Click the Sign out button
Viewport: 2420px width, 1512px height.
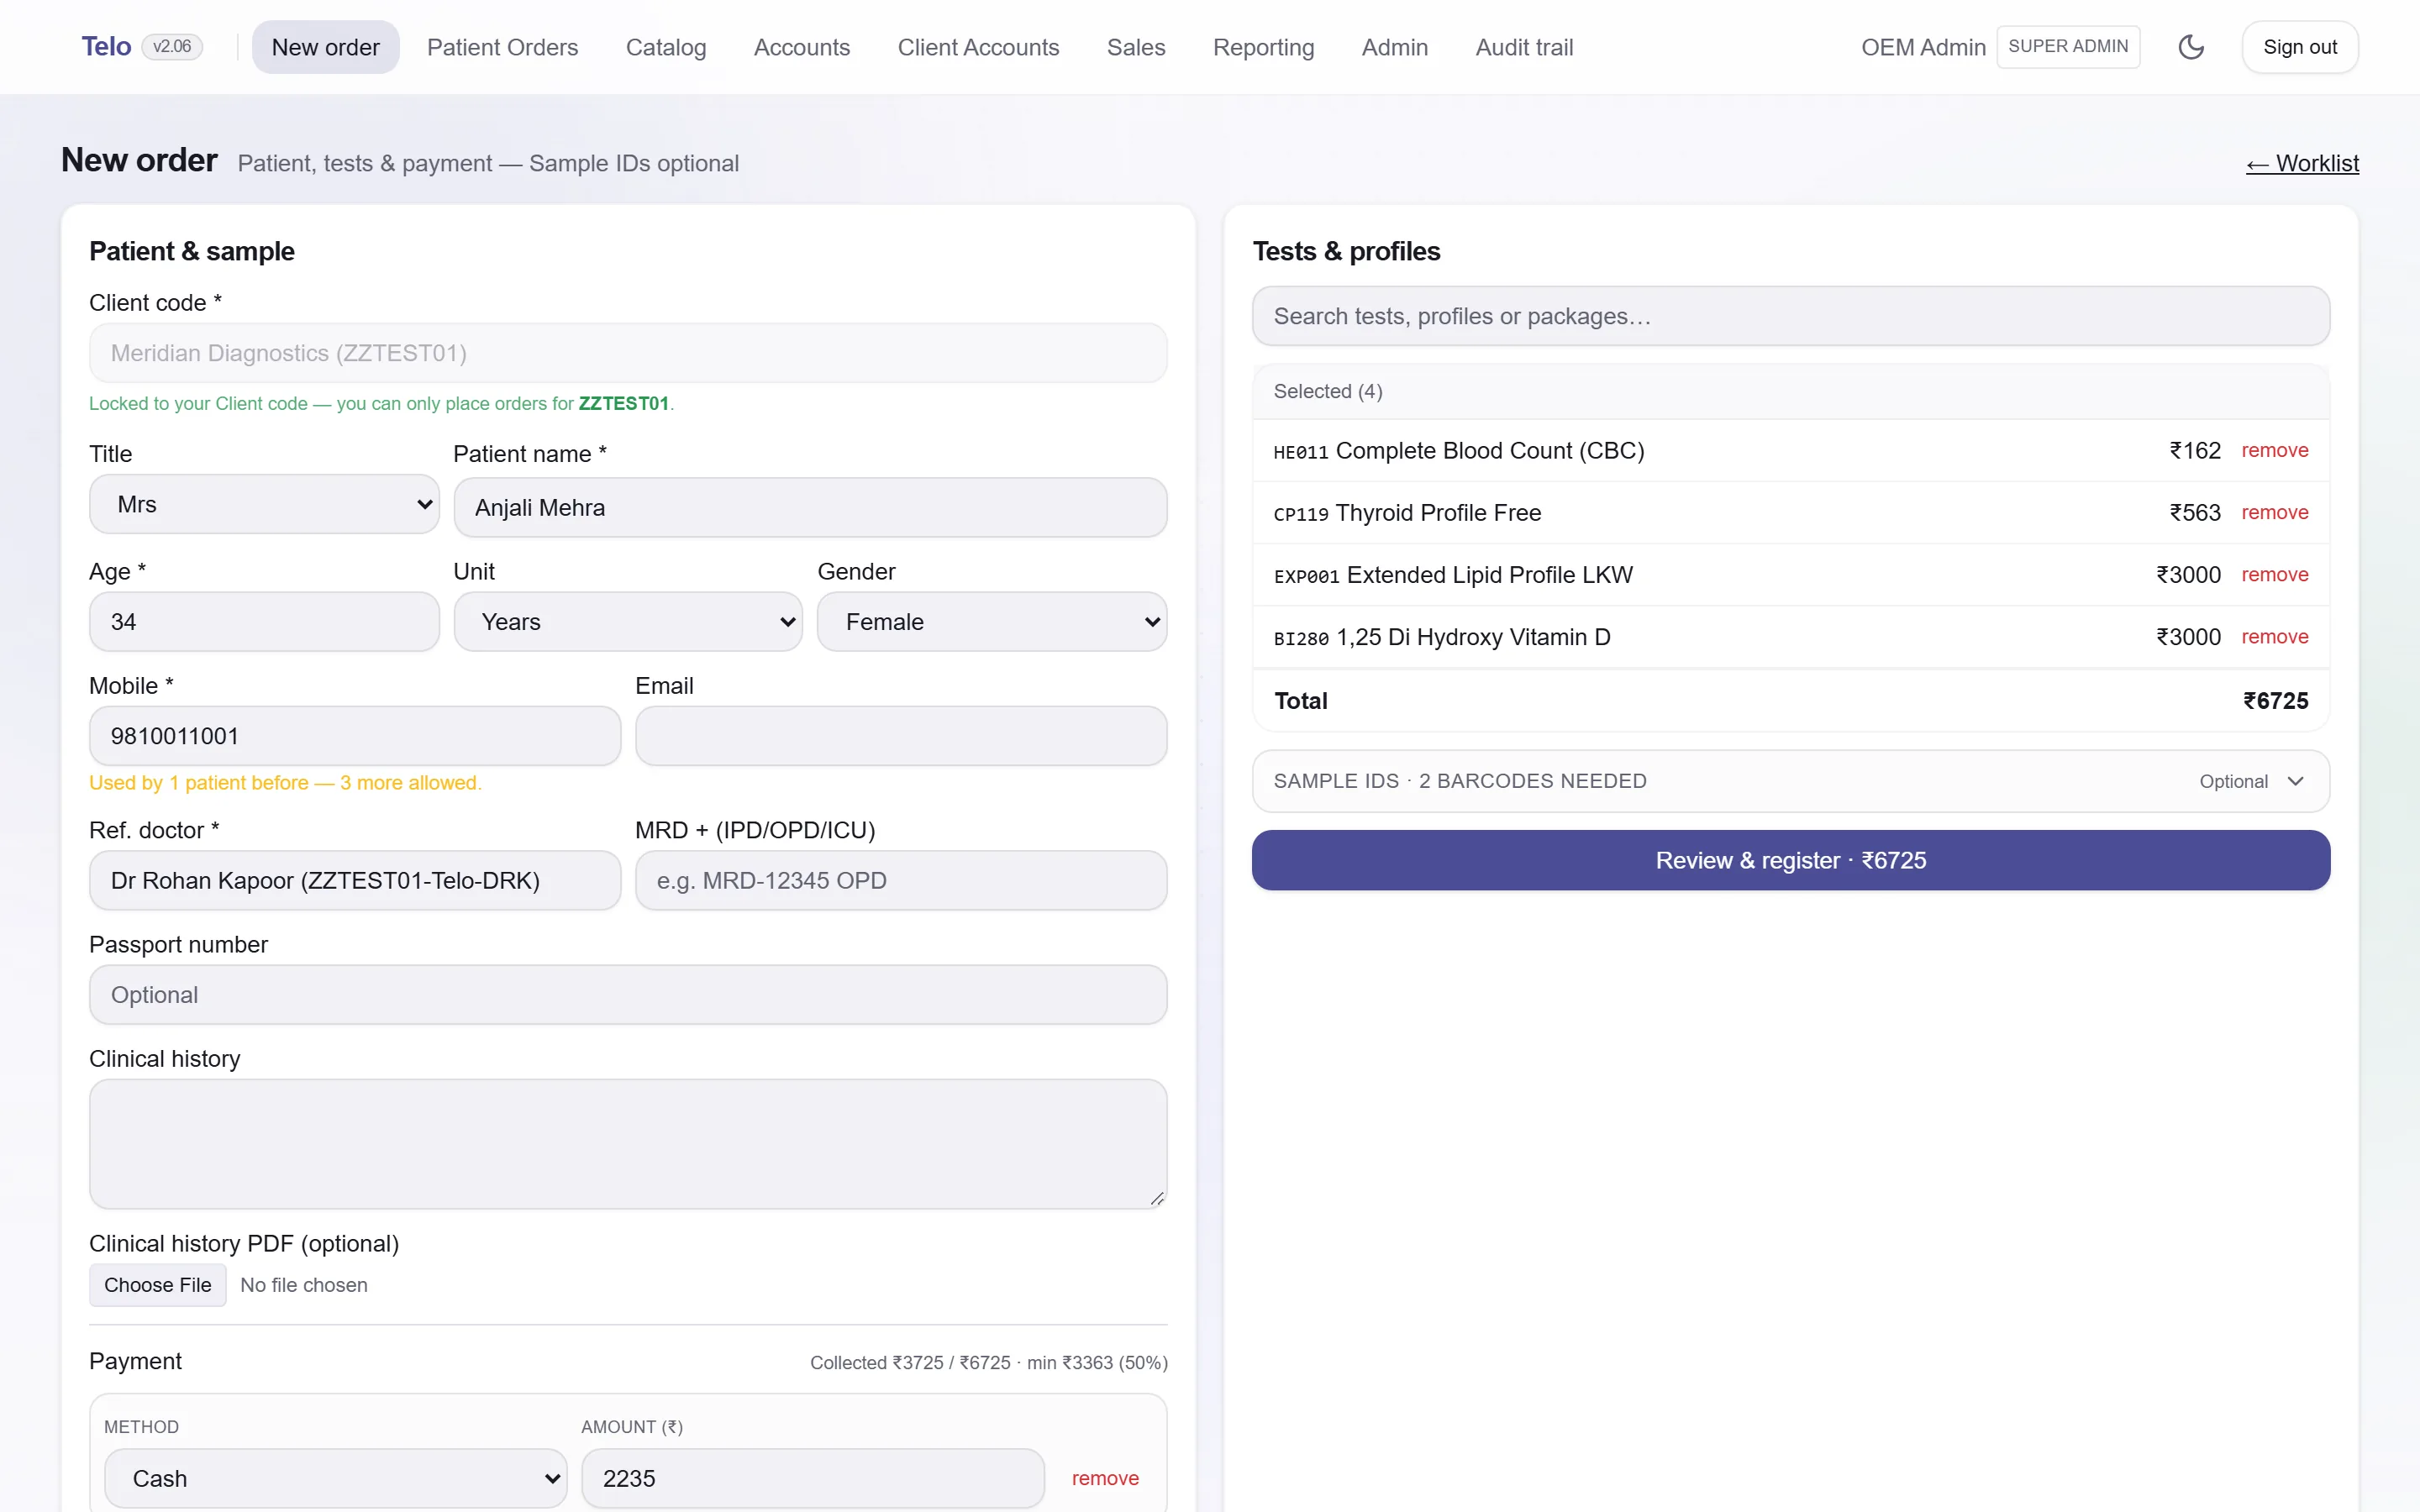(x=2299, y=47)
